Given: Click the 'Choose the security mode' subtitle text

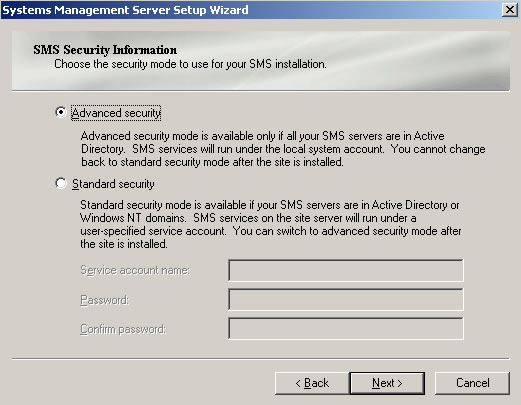Looking at the screenshot, I should 190,64.
